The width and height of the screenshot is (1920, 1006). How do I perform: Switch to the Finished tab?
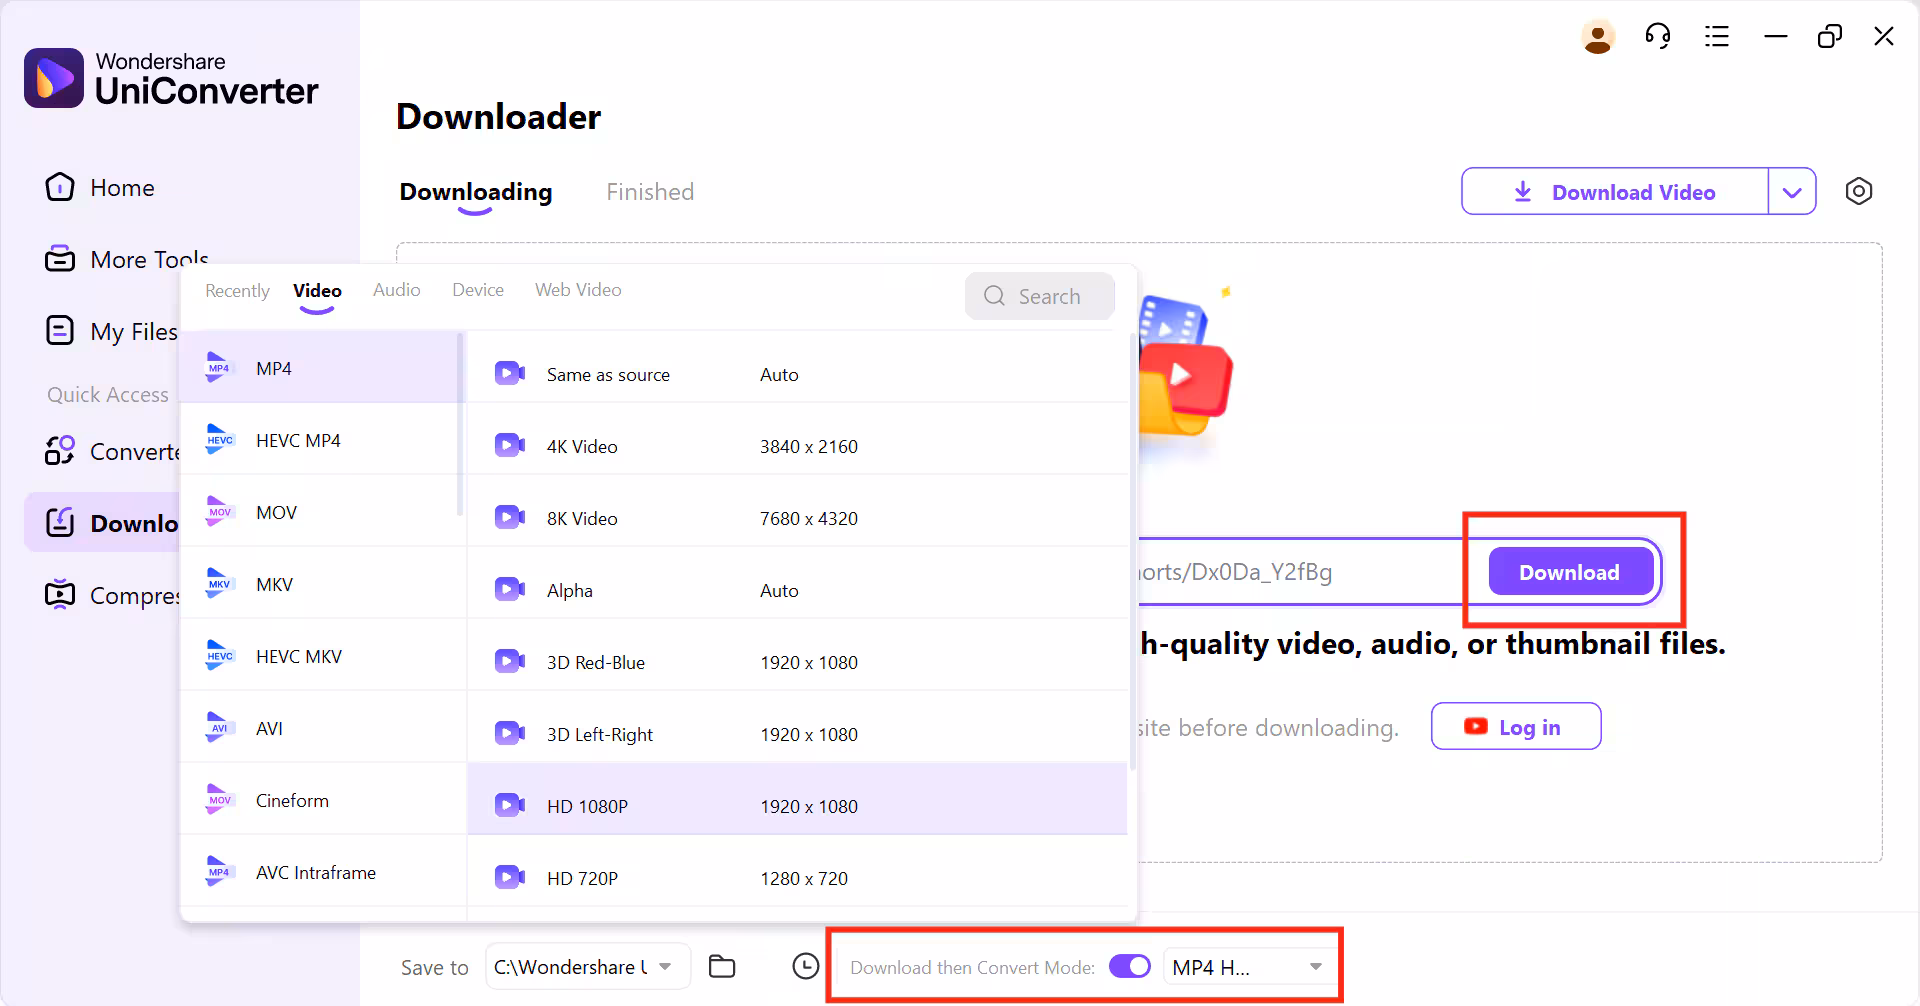650,192
